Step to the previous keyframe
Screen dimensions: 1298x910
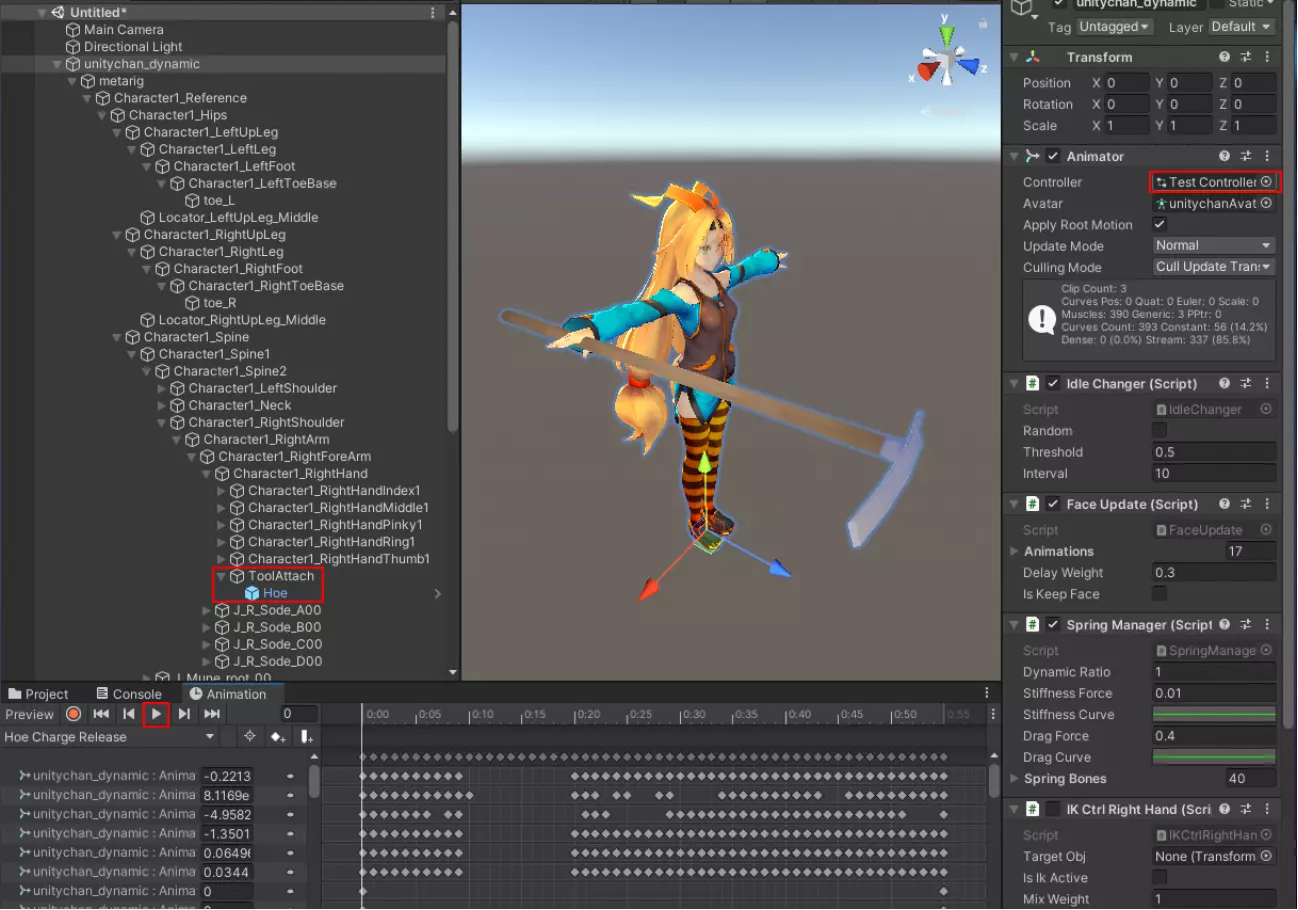[x=128, y=714]
